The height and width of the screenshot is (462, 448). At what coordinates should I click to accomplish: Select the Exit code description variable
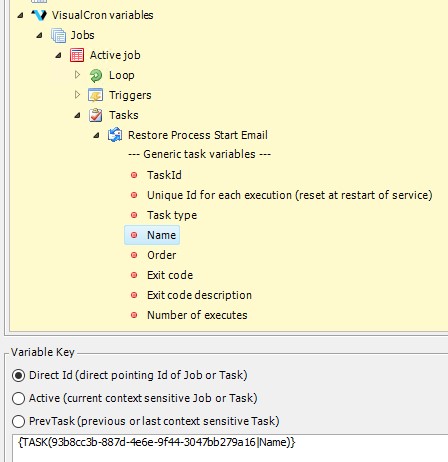click(199, 295)
